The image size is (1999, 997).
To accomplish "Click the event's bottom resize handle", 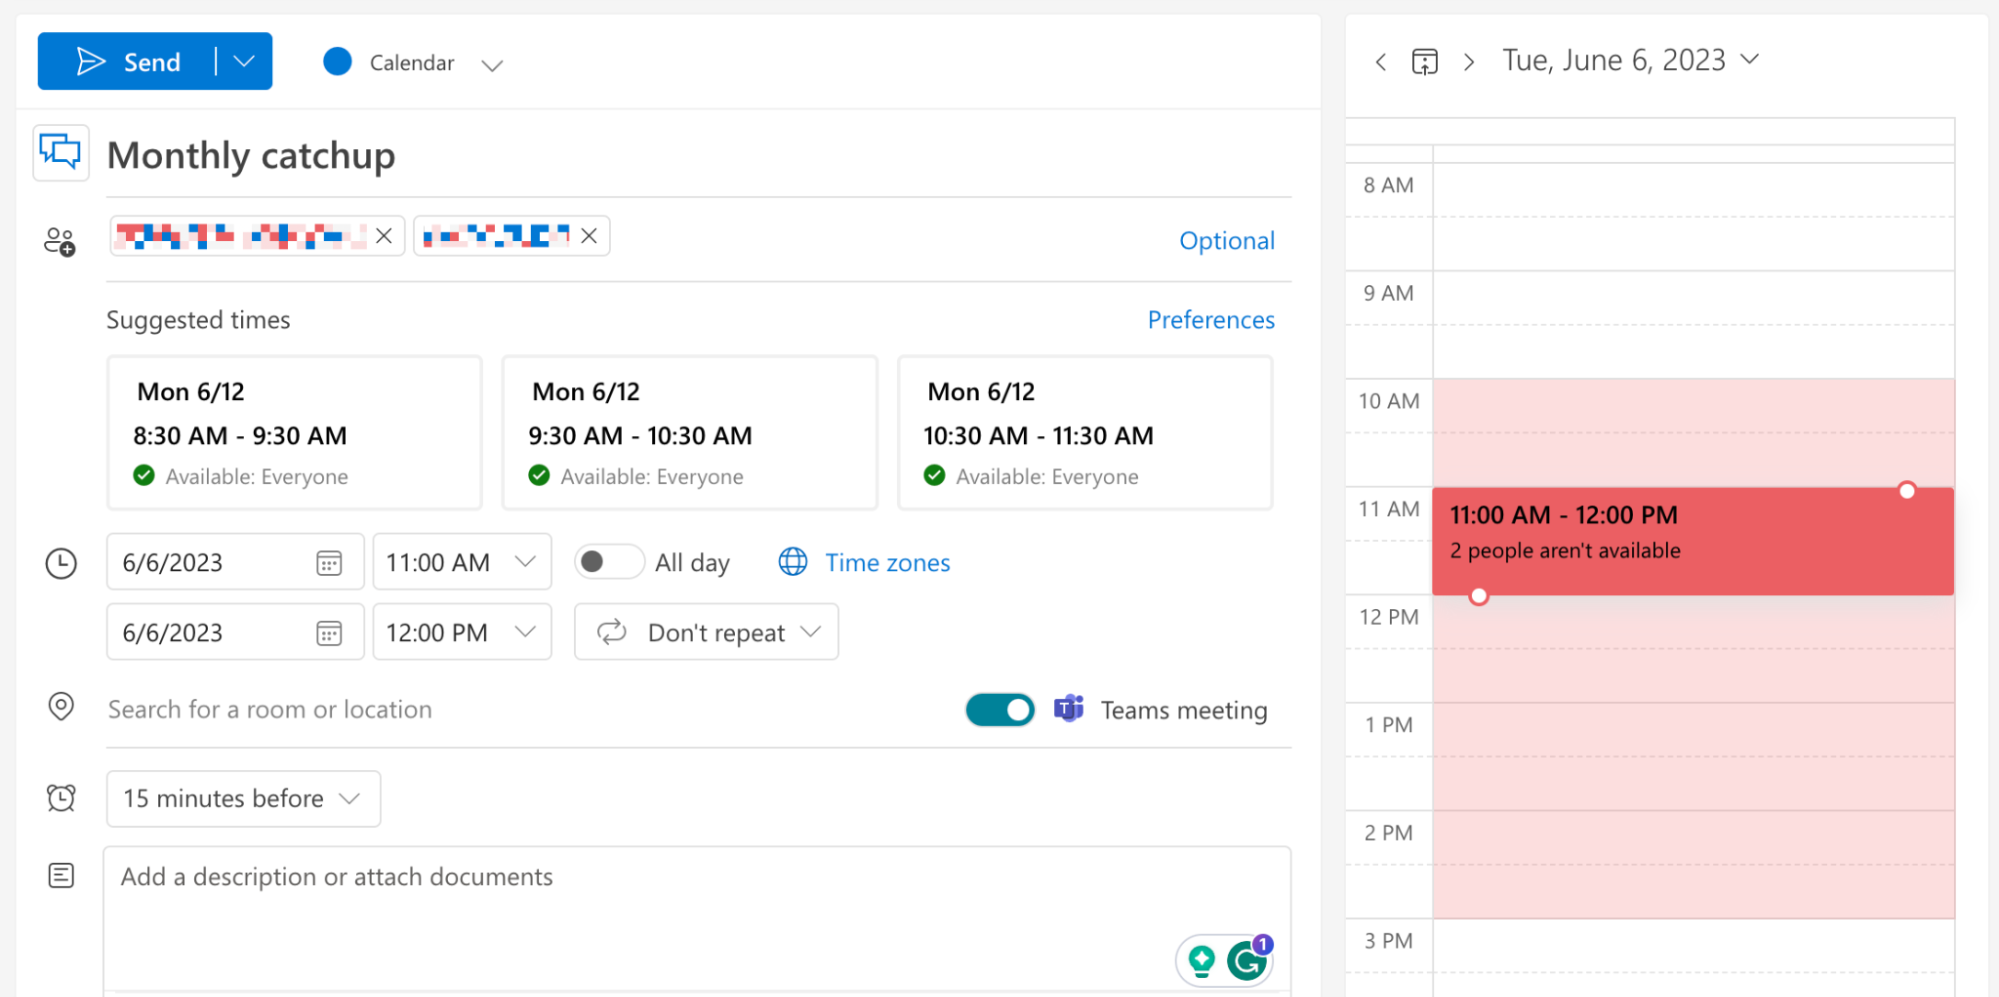I will click(x=1479, y=596).
